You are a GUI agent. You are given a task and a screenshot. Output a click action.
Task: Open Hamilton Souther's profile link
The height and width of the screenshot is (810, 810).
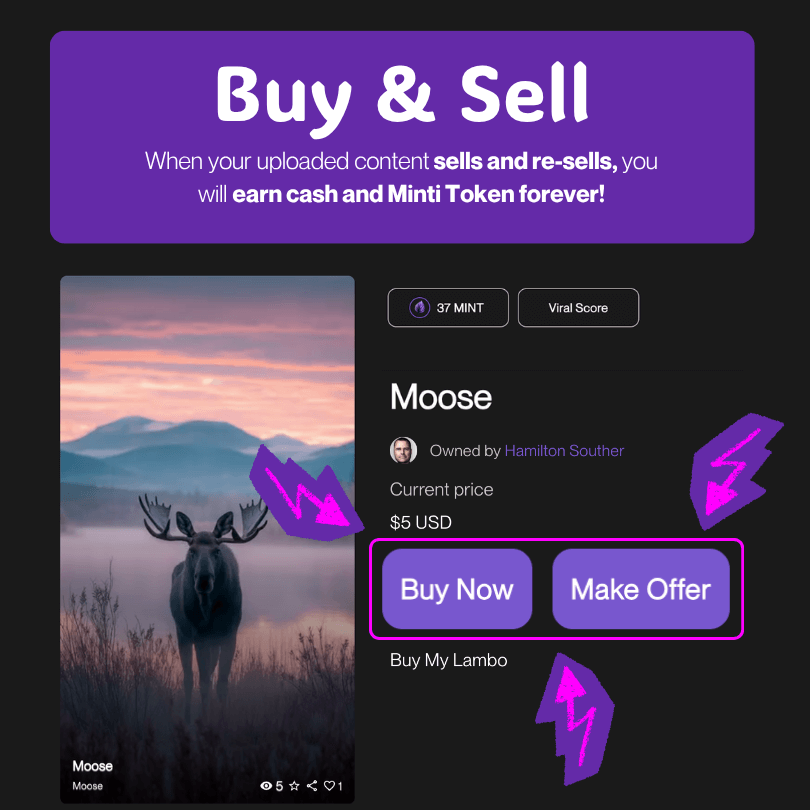point(564,451)
